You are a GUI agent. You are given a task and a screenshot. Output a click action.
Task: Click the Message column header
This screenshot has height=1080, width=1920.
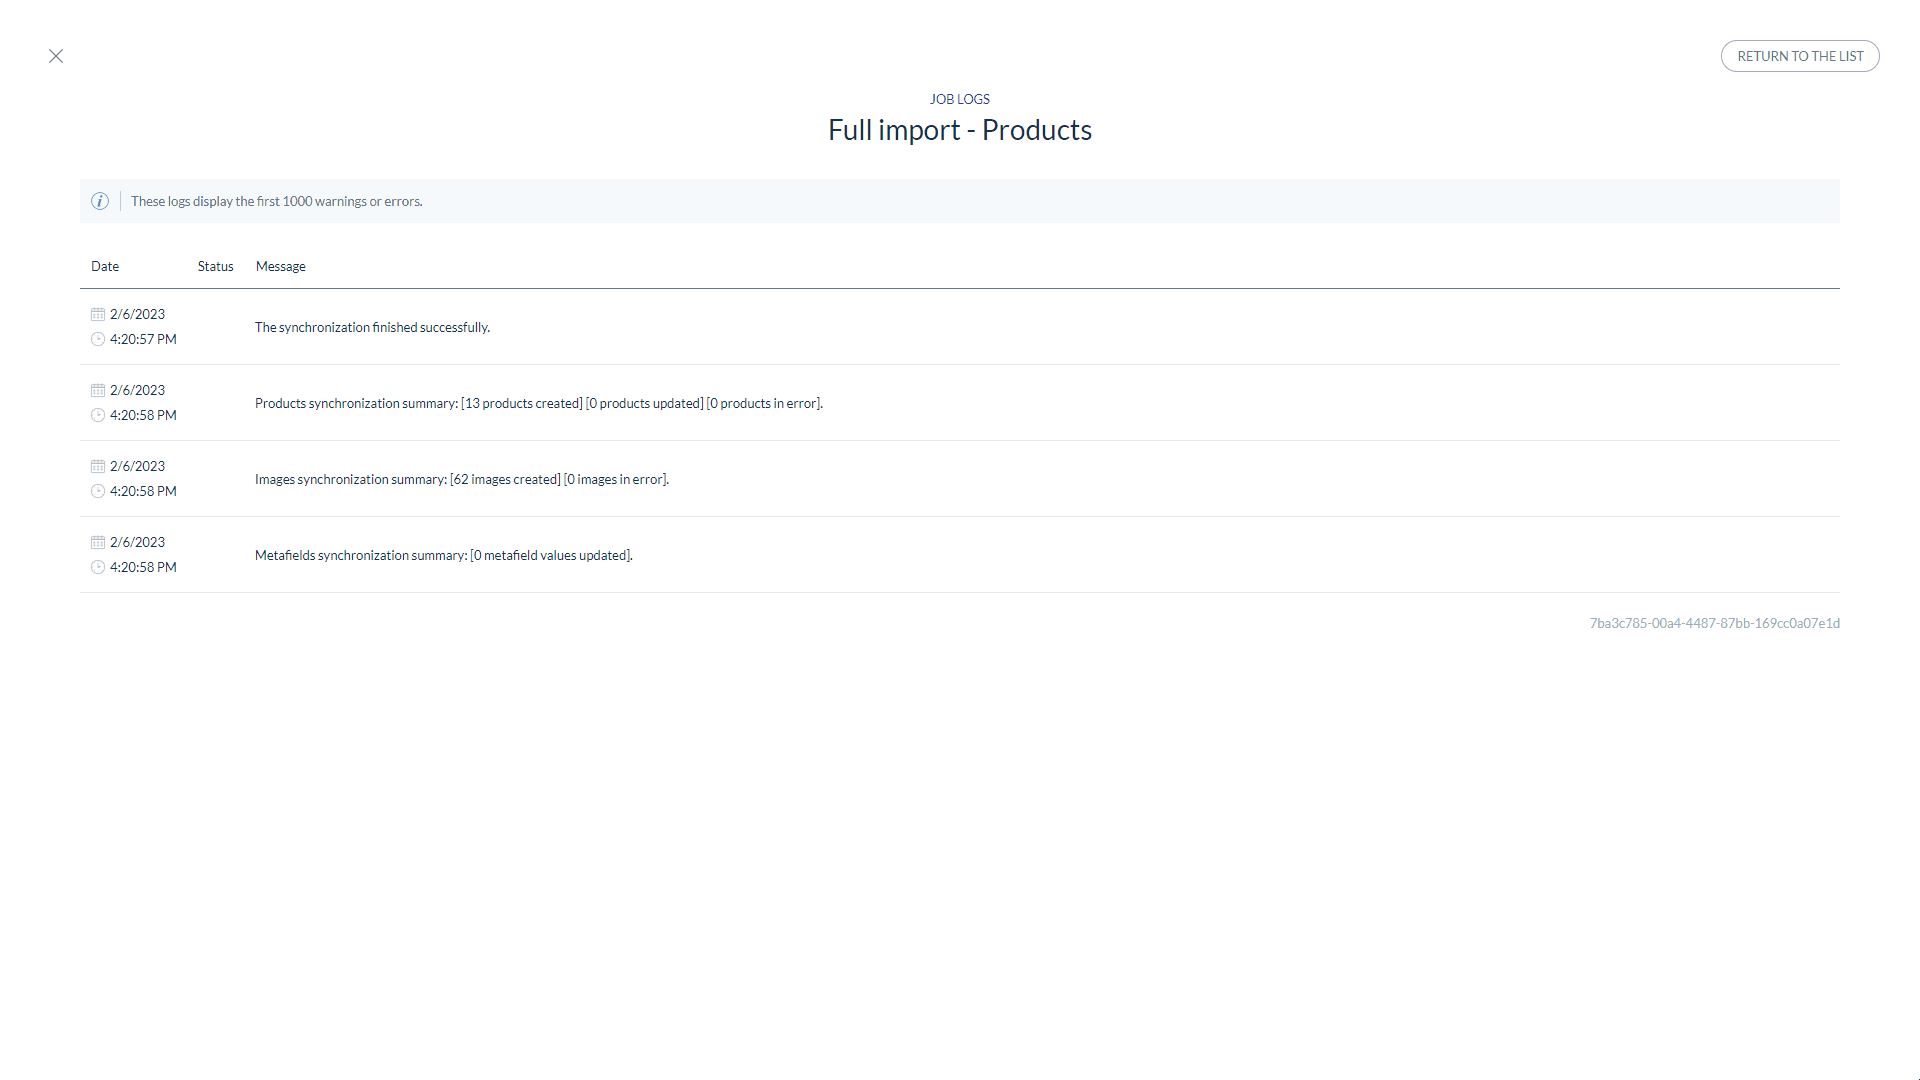pos(281,266)
